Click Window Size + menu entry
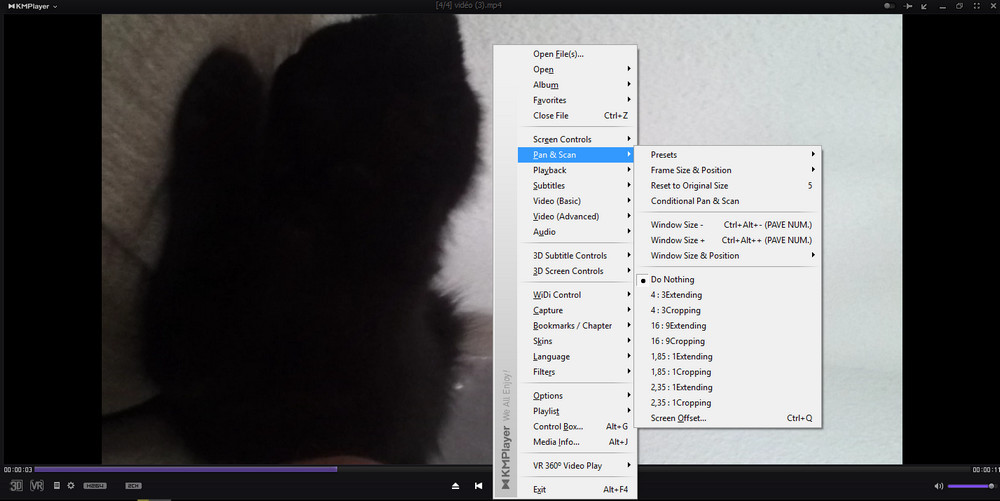Screen dimensions: 1000x501 (x=728, y=240)
